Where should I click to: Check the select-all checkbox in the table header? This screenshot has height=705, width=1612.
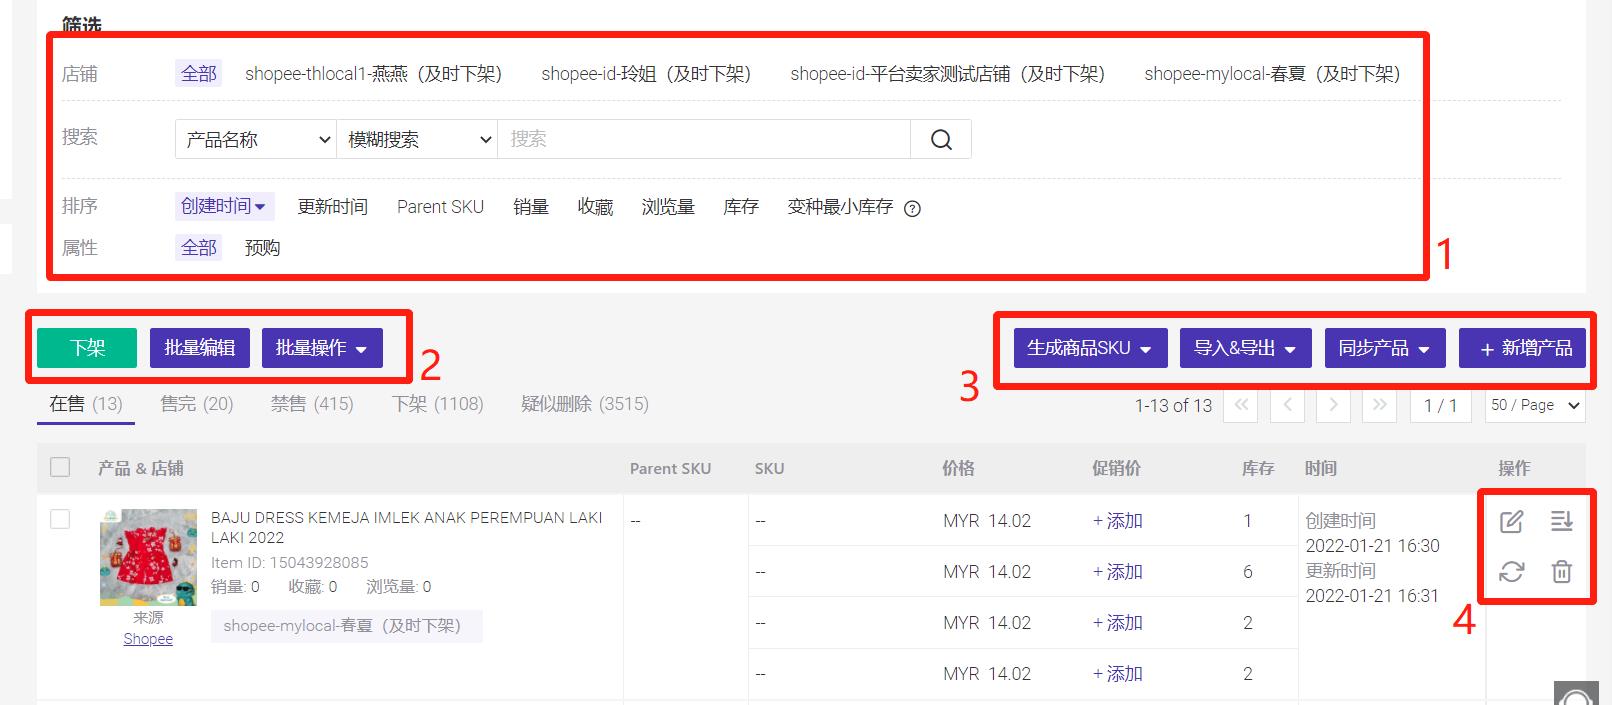tap(60, 467)
